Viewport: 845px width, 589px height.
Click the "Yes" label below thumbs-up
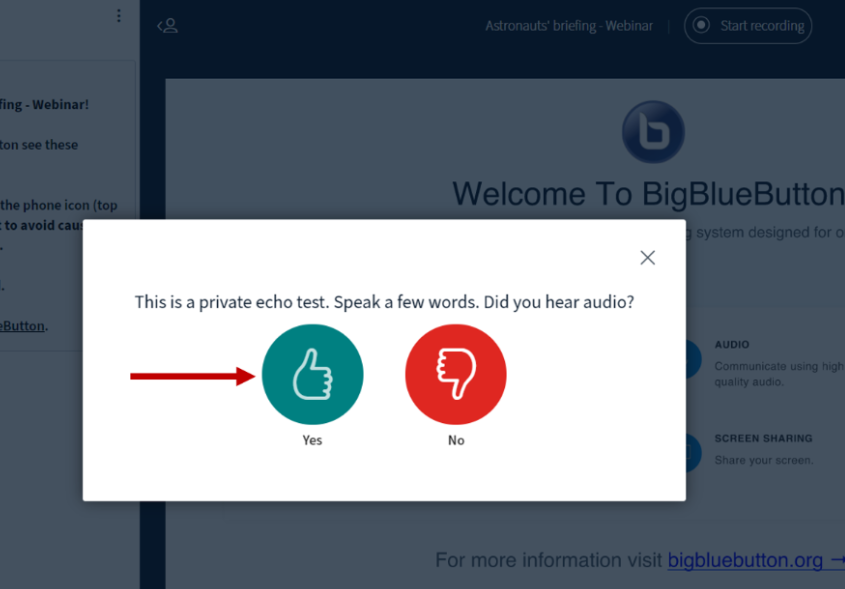pyautogui.click(x=312, y=440)
